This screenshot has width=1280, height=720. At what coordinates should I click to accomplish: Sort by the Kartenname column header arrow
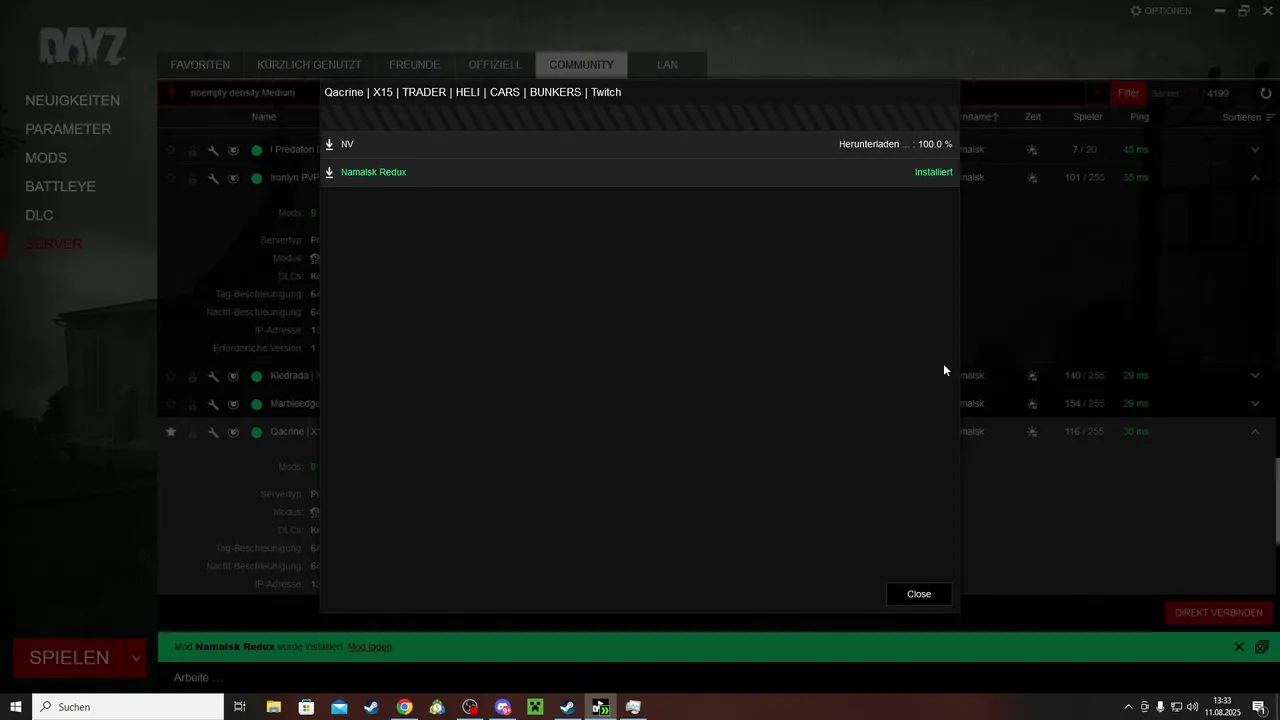click(x=996, y=117)
